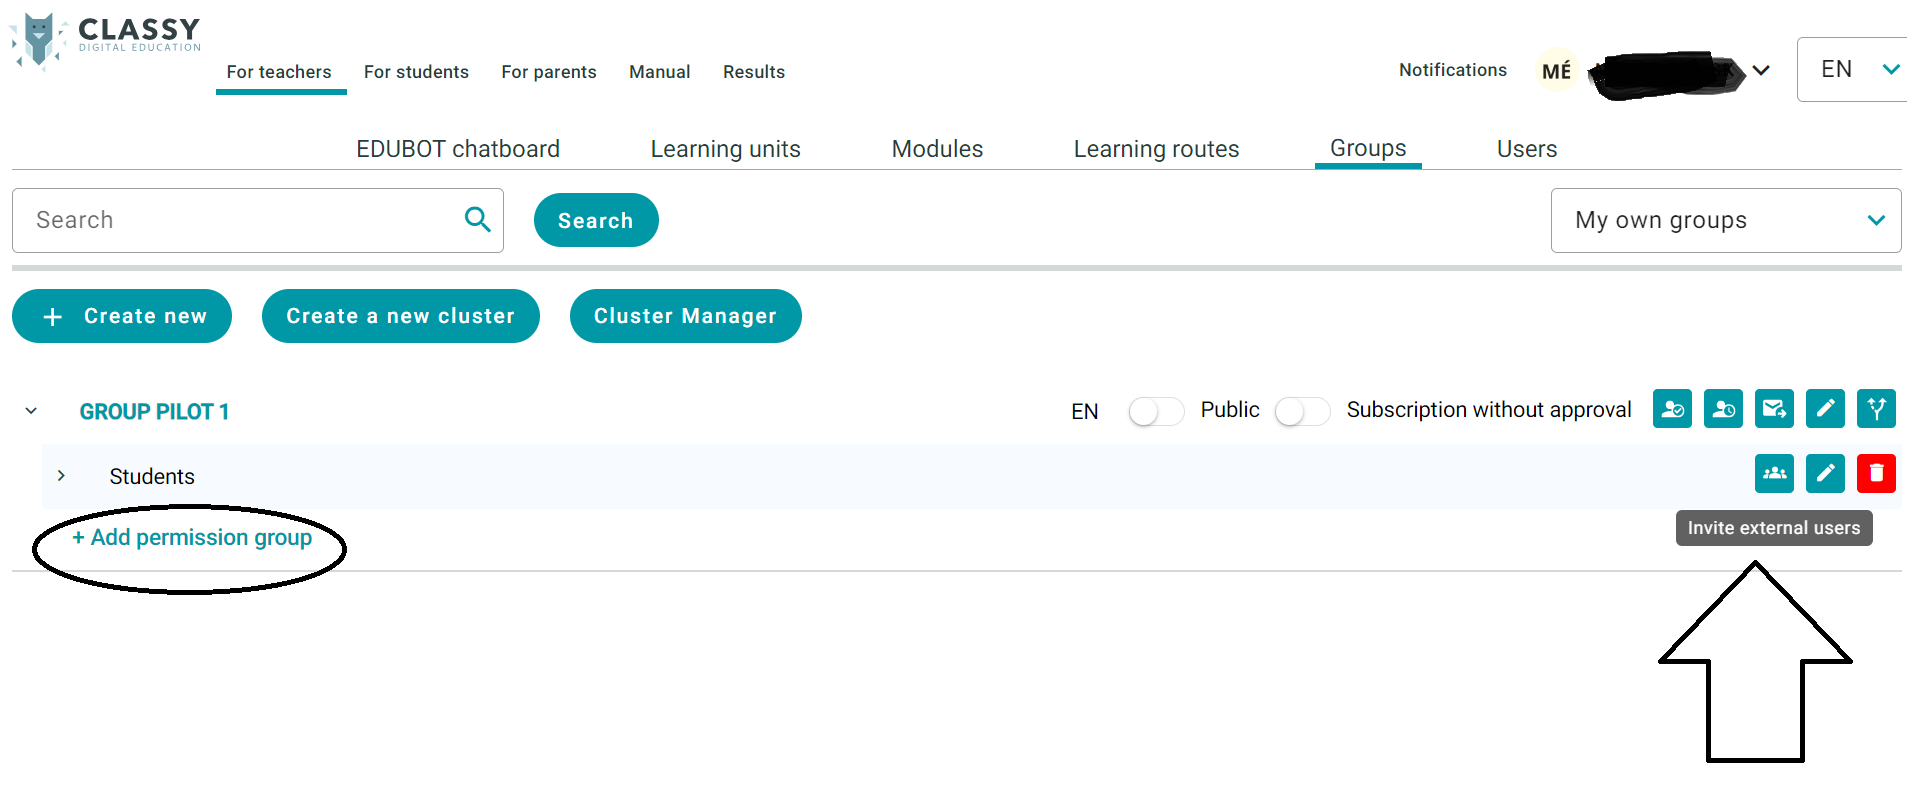This screenshot has width=1907, height=801.
Task: Toggle the Public switch
Action: (x=1155, y=412)
